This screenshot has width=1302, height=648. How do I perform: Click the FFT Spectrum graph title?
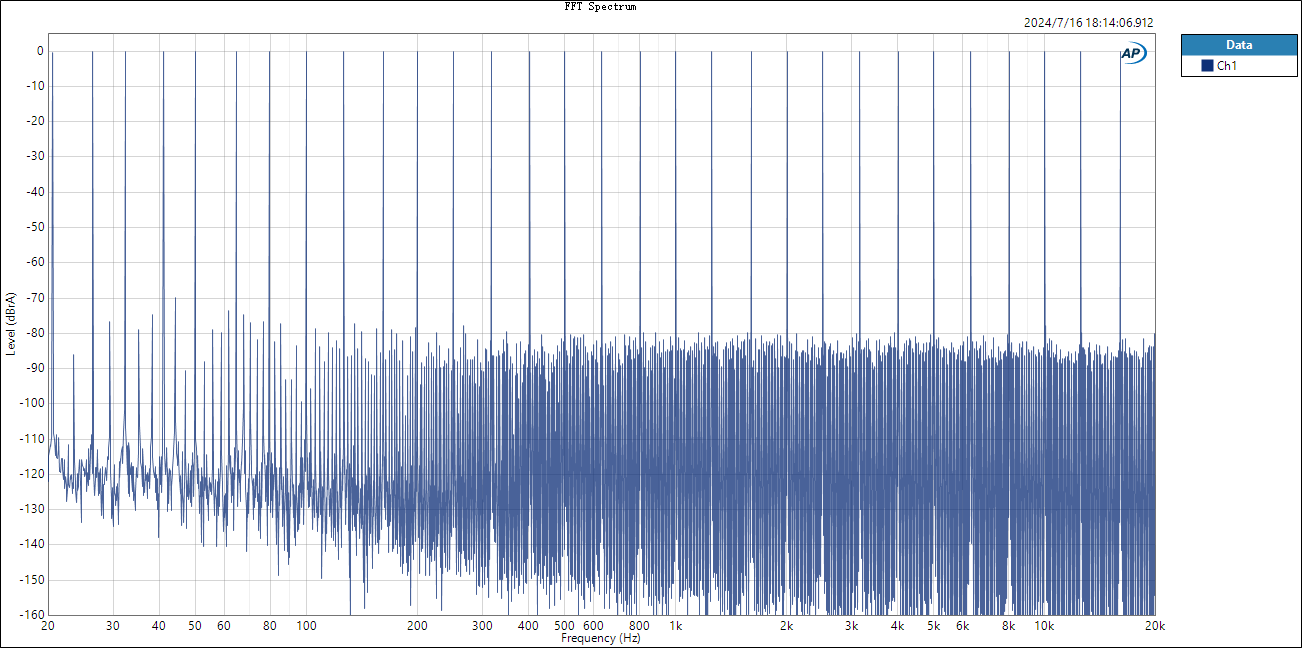point(600,6)
